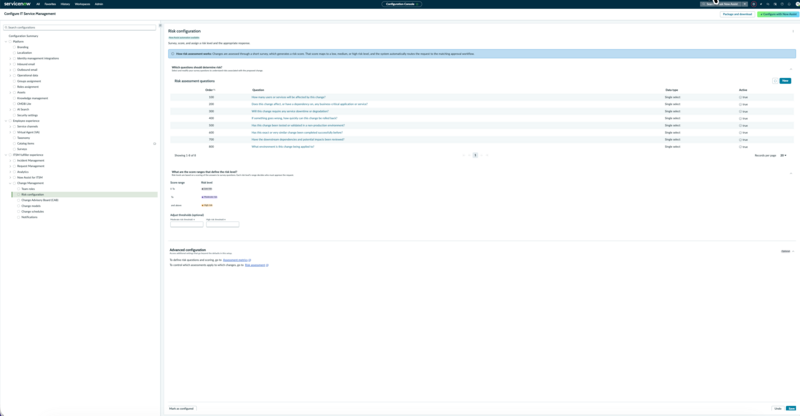Expand the Inbound email node
800x416 pixels.
coord(10,64)
